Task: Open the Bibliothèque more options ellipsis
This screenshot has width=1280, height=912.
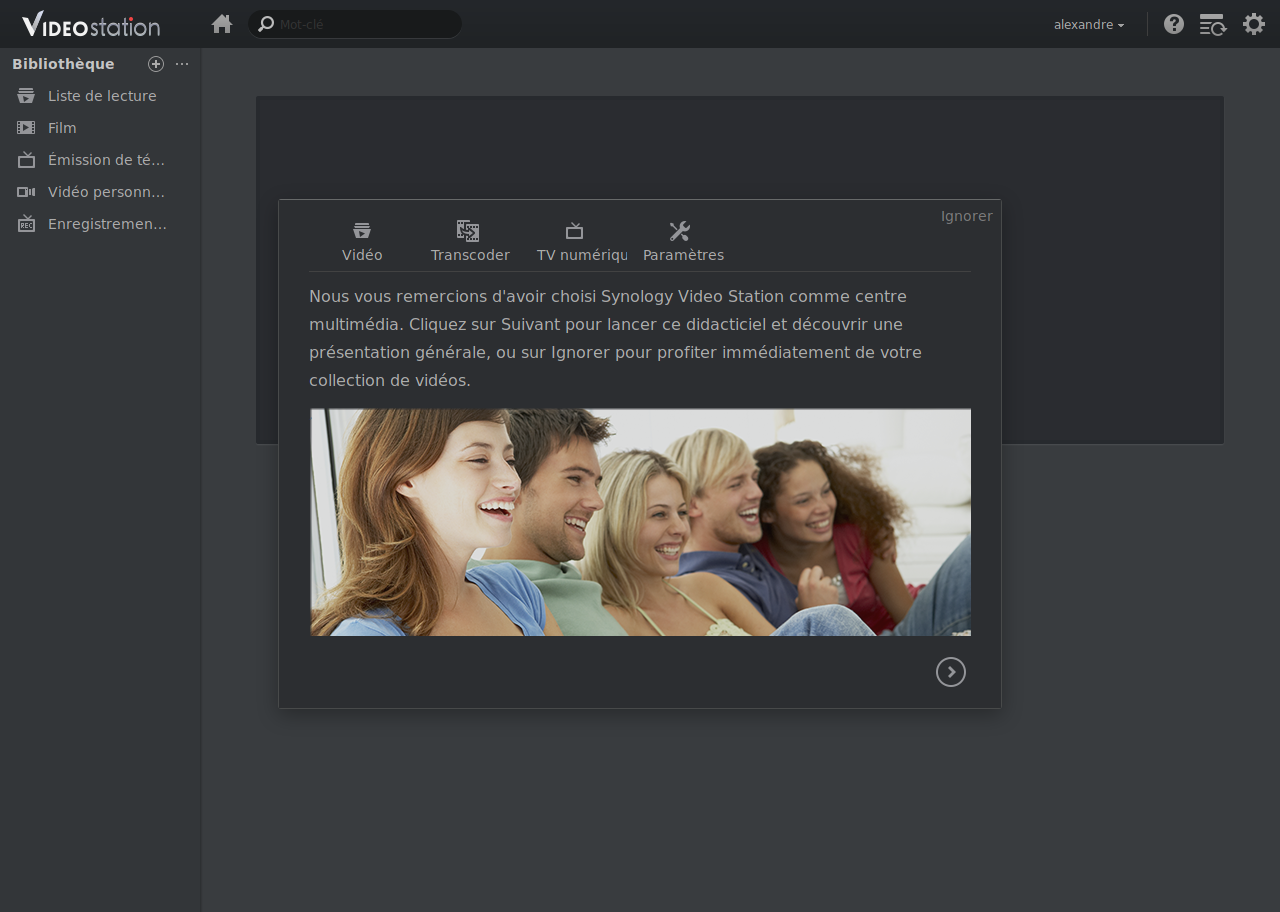Action: [182, 64]
